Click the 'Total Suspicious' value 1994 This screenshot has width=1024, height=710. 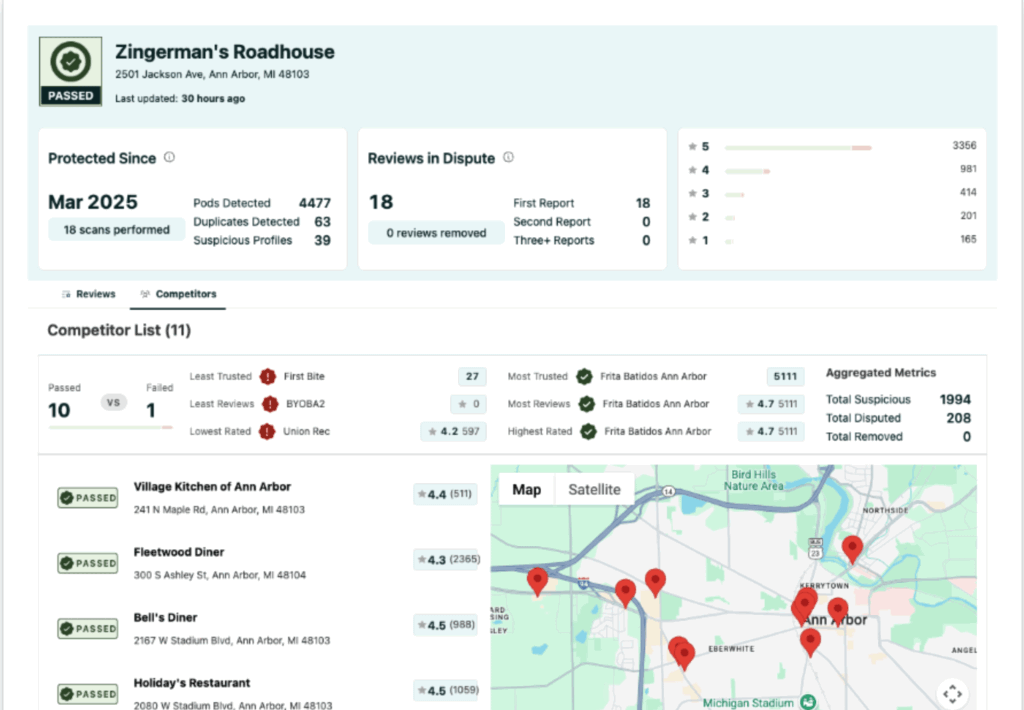955,400
